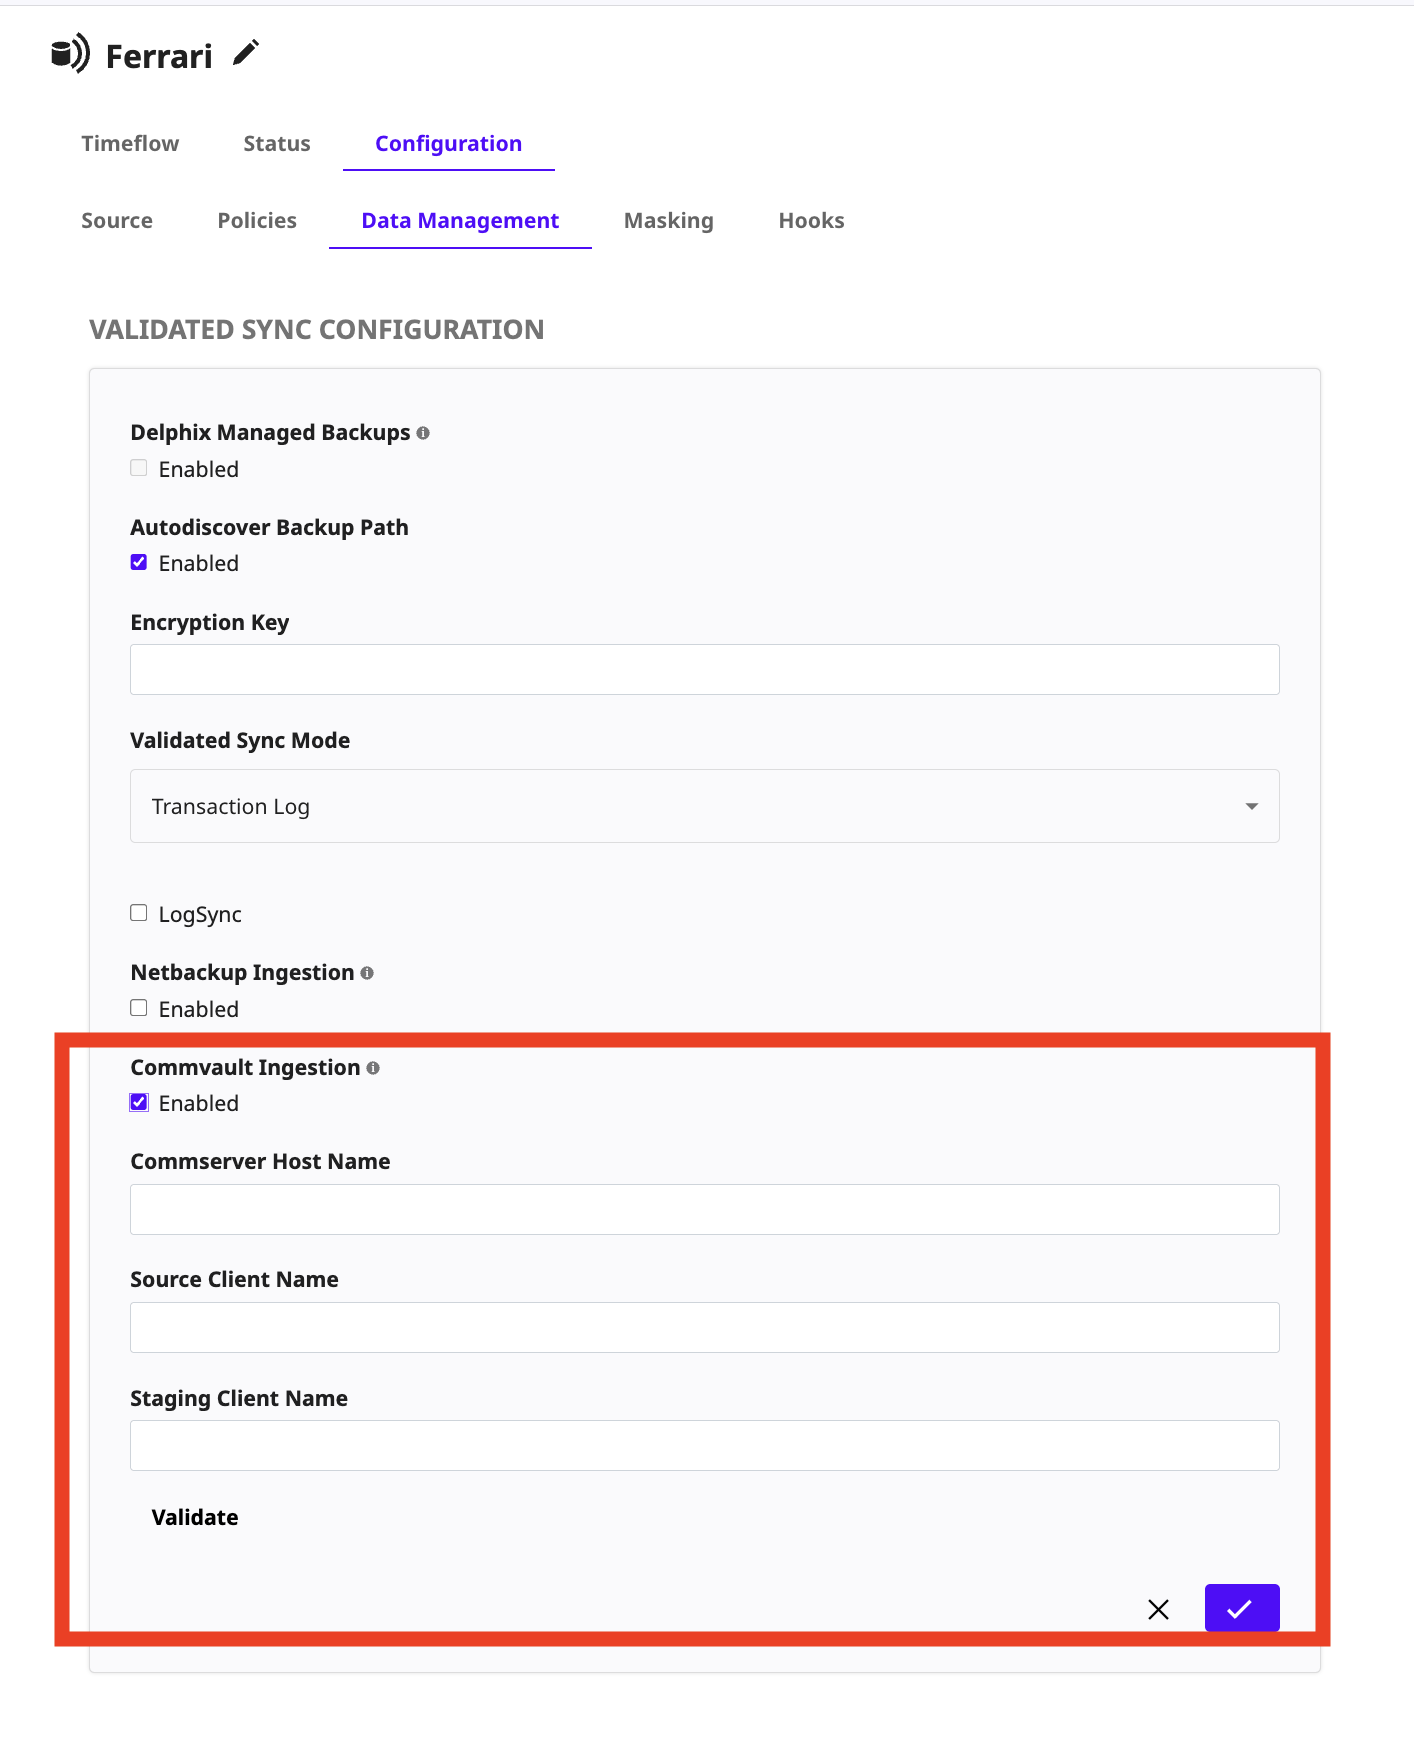Viewport: 1414px width, 1750px height.
Task: Focus the Encryption Key input field
Action: click(x=704, y=668)
